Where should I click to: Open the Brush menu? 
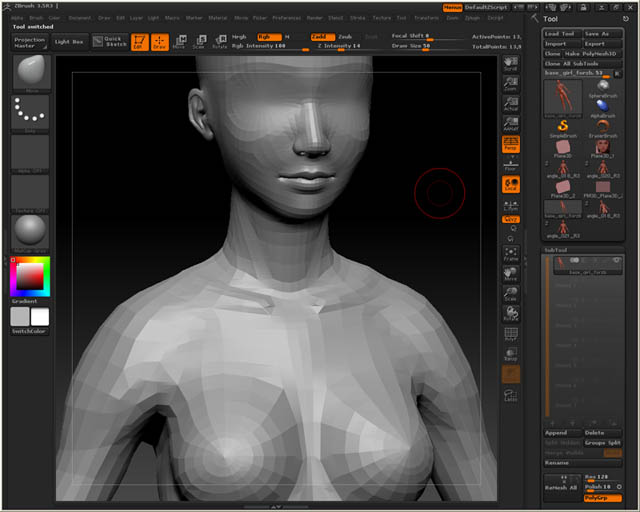(x=36, y=18)
